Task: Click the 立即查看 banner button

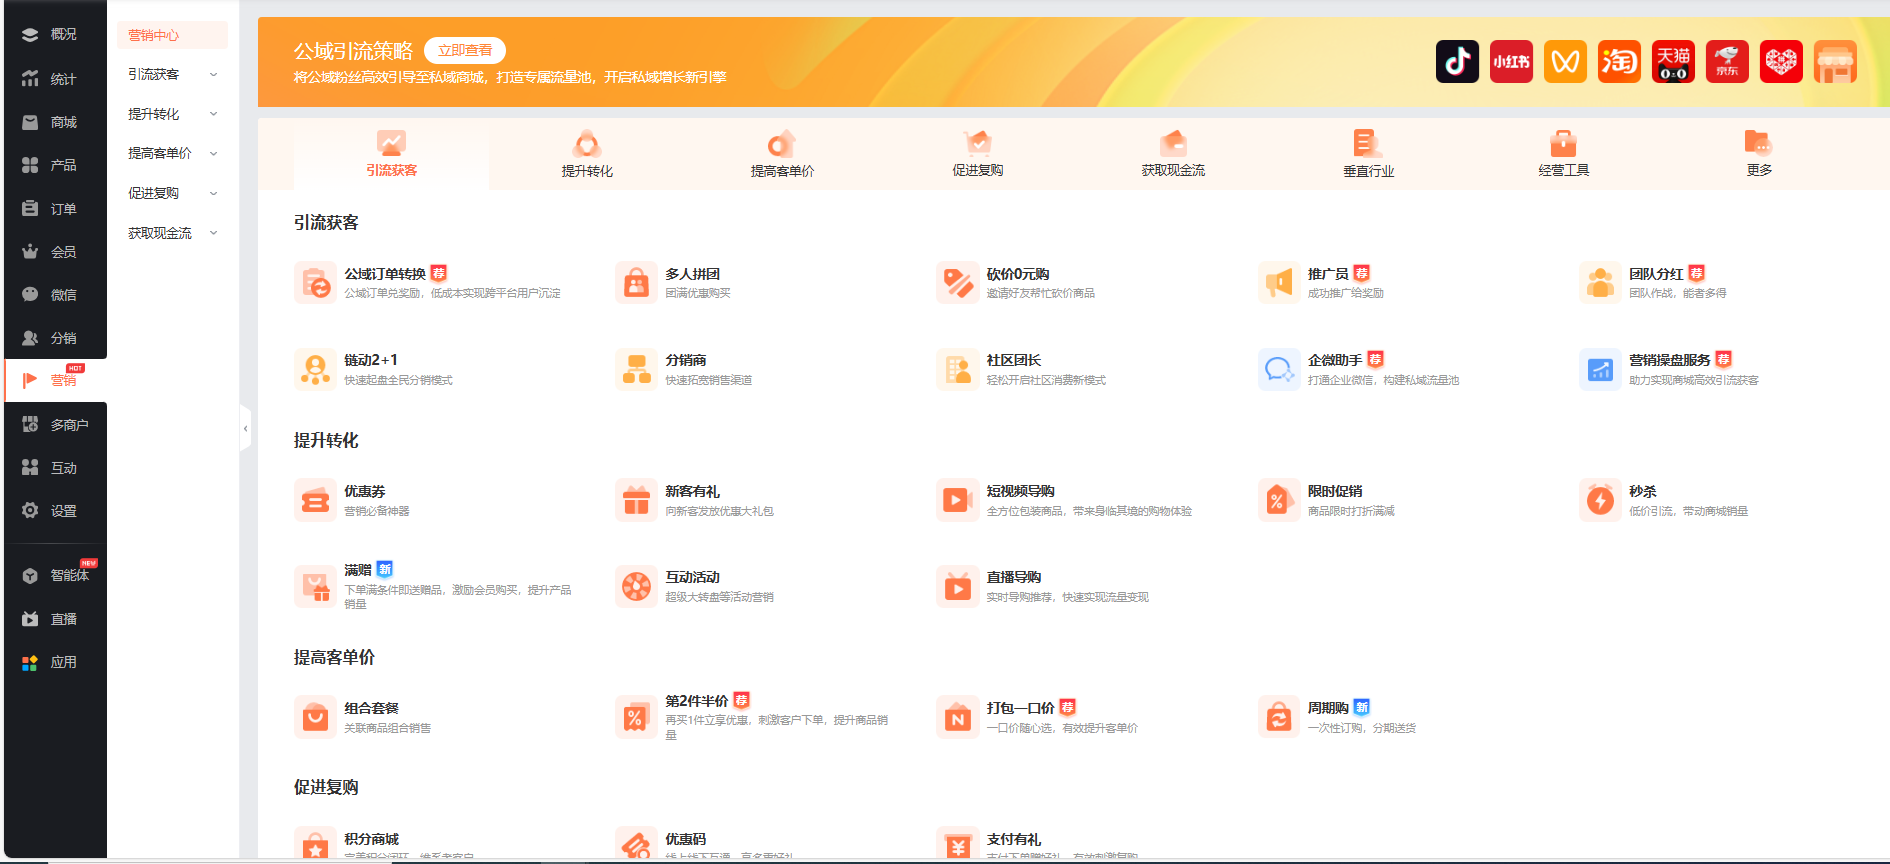Action: pos(465,50)
